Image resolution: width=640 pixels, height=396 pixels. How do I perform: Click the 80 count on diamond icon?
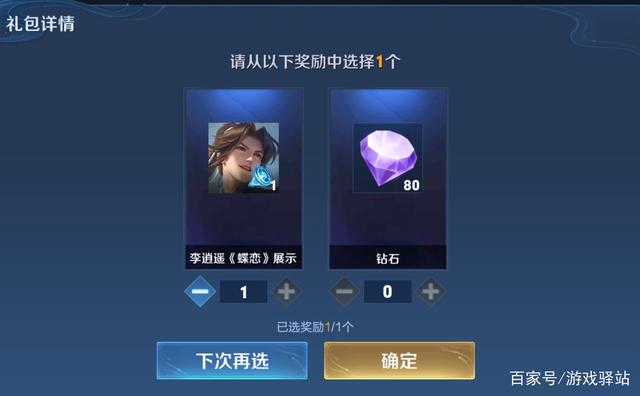(411, 185)
